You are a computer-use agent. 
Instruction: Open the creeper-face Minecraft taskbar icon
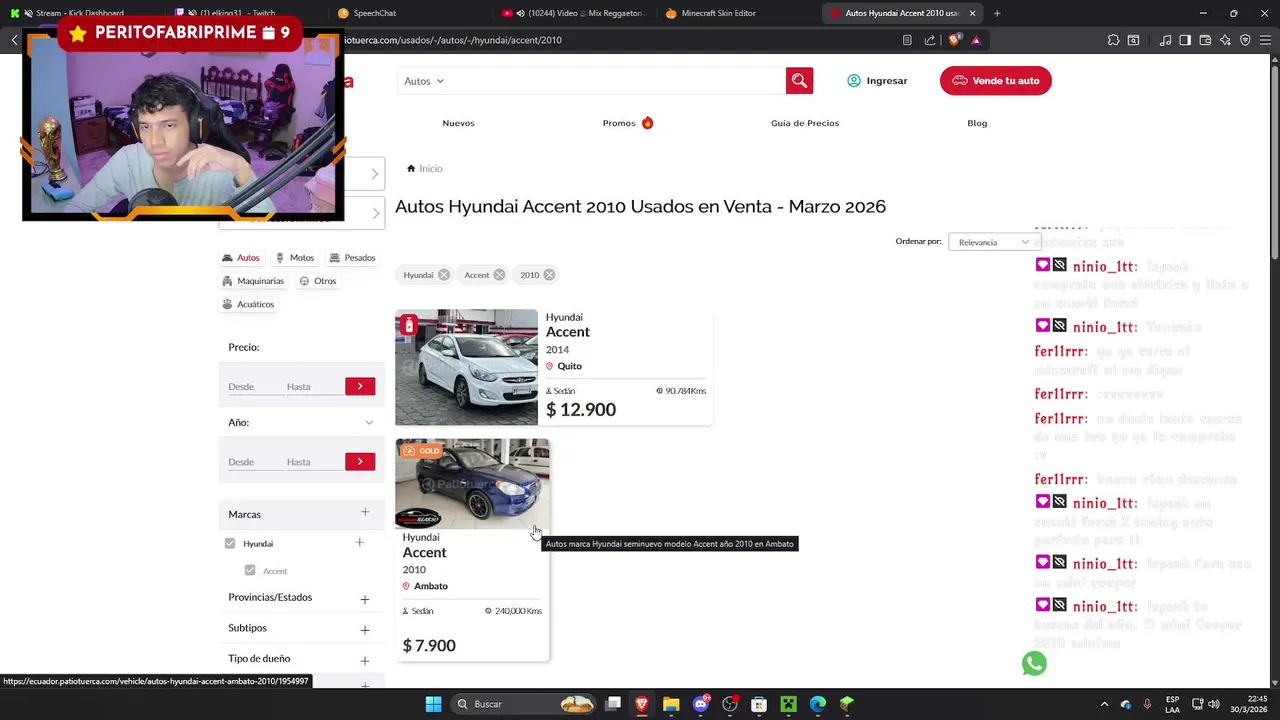[x=788, y=704]
